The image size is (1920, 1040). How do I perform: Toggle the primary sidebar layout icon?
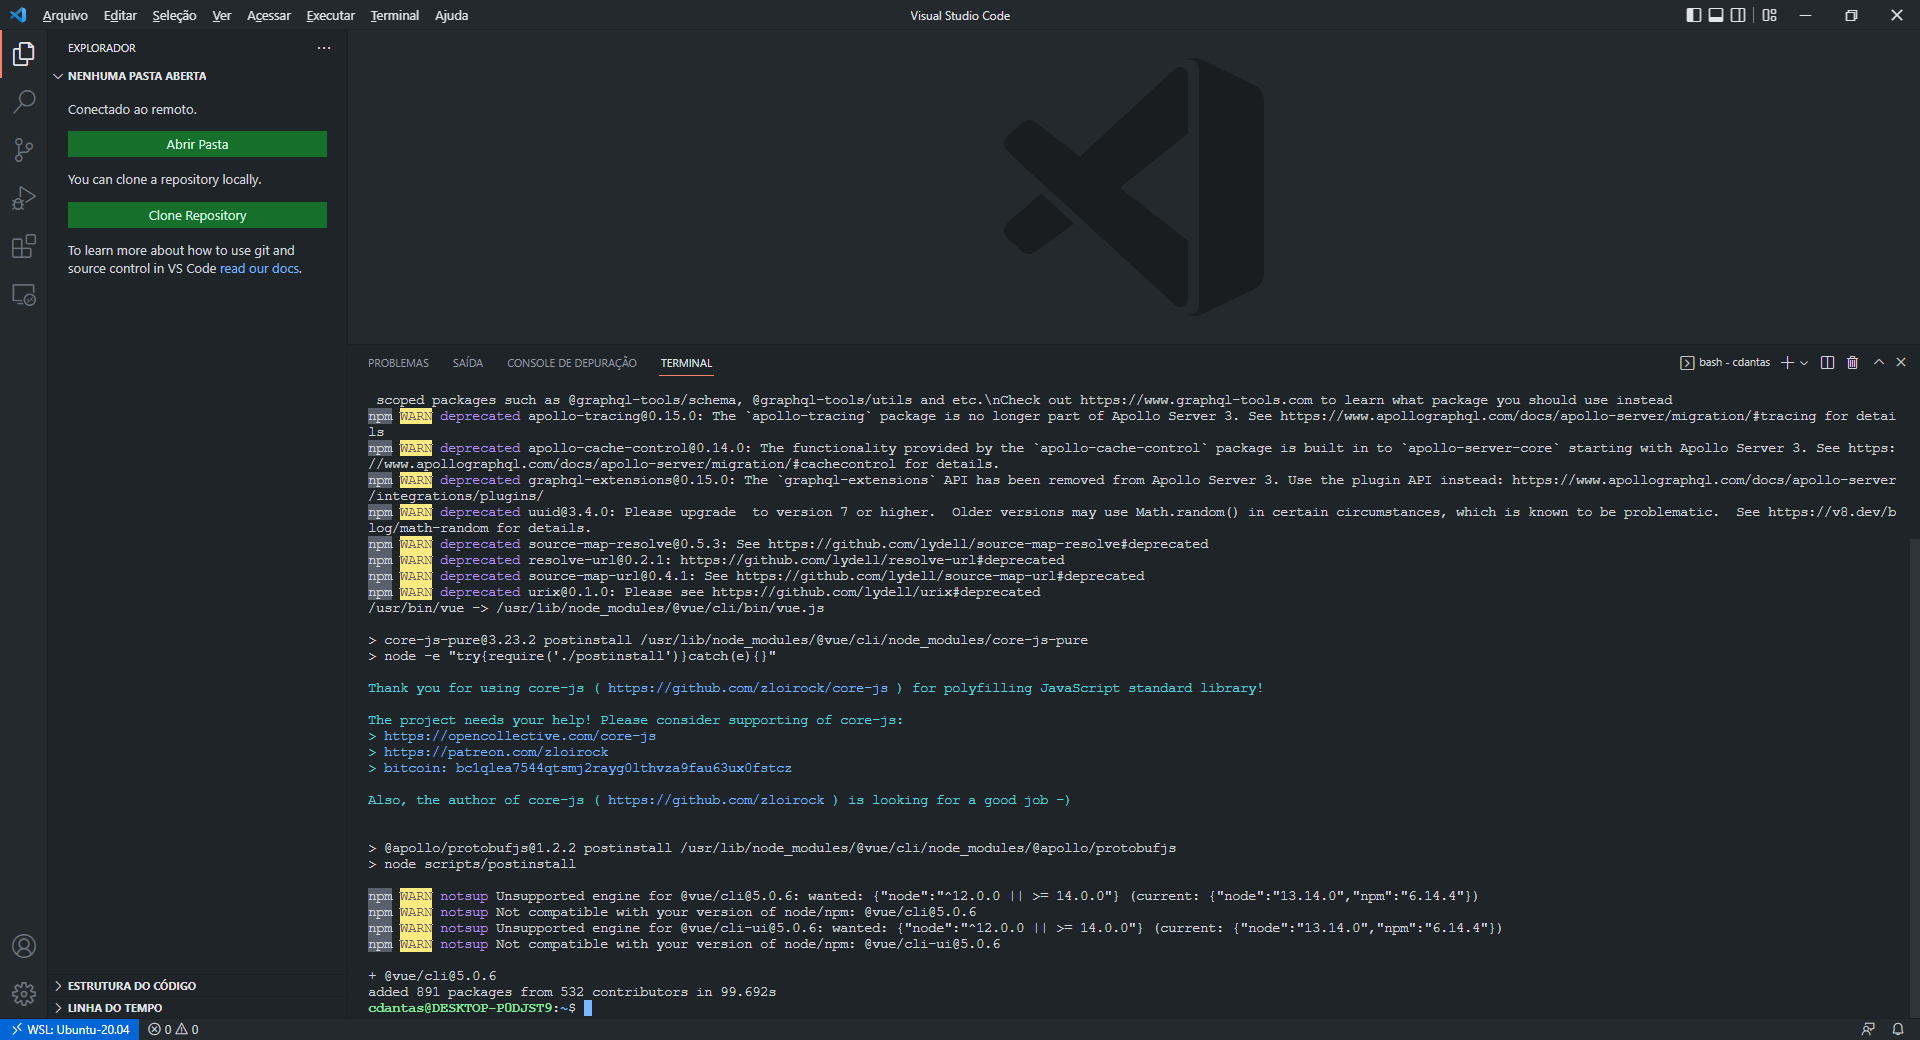point(1693,15)
